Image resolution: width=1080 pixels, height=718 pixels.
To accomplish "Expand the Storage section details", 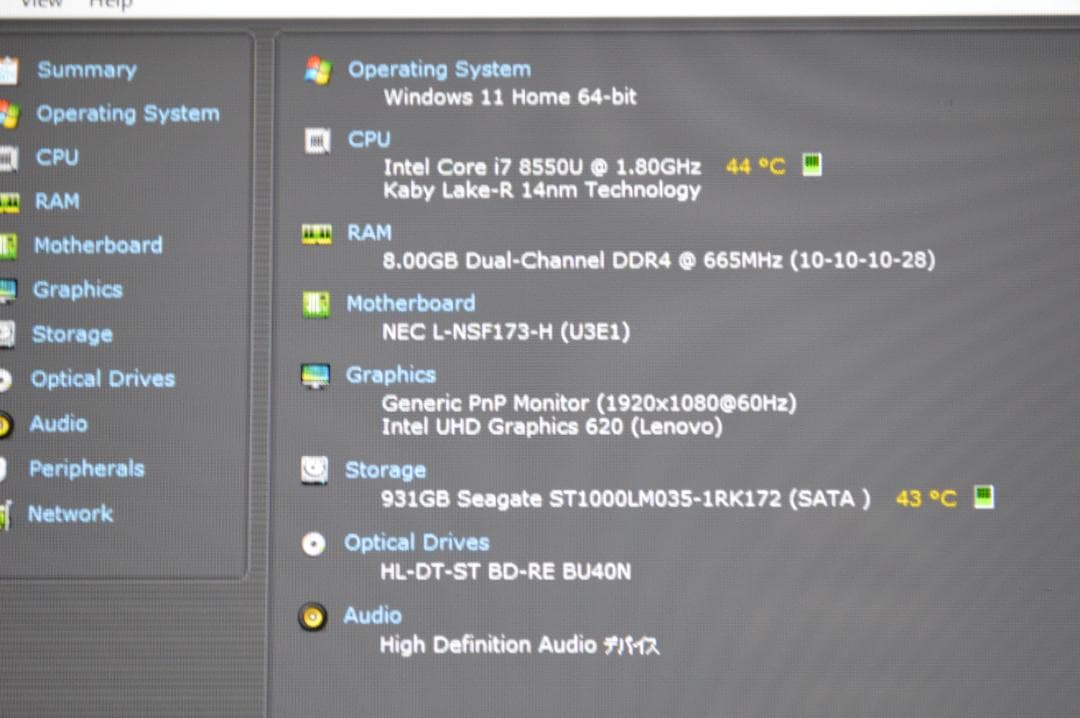I will pyautogui.click(x=385, y=470).
